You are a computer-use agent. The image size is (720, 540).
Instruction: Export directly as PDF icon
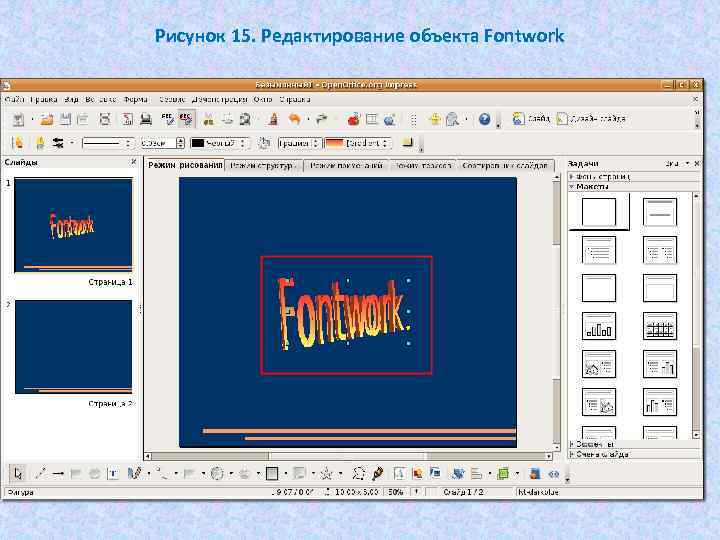tap(127, 119)
